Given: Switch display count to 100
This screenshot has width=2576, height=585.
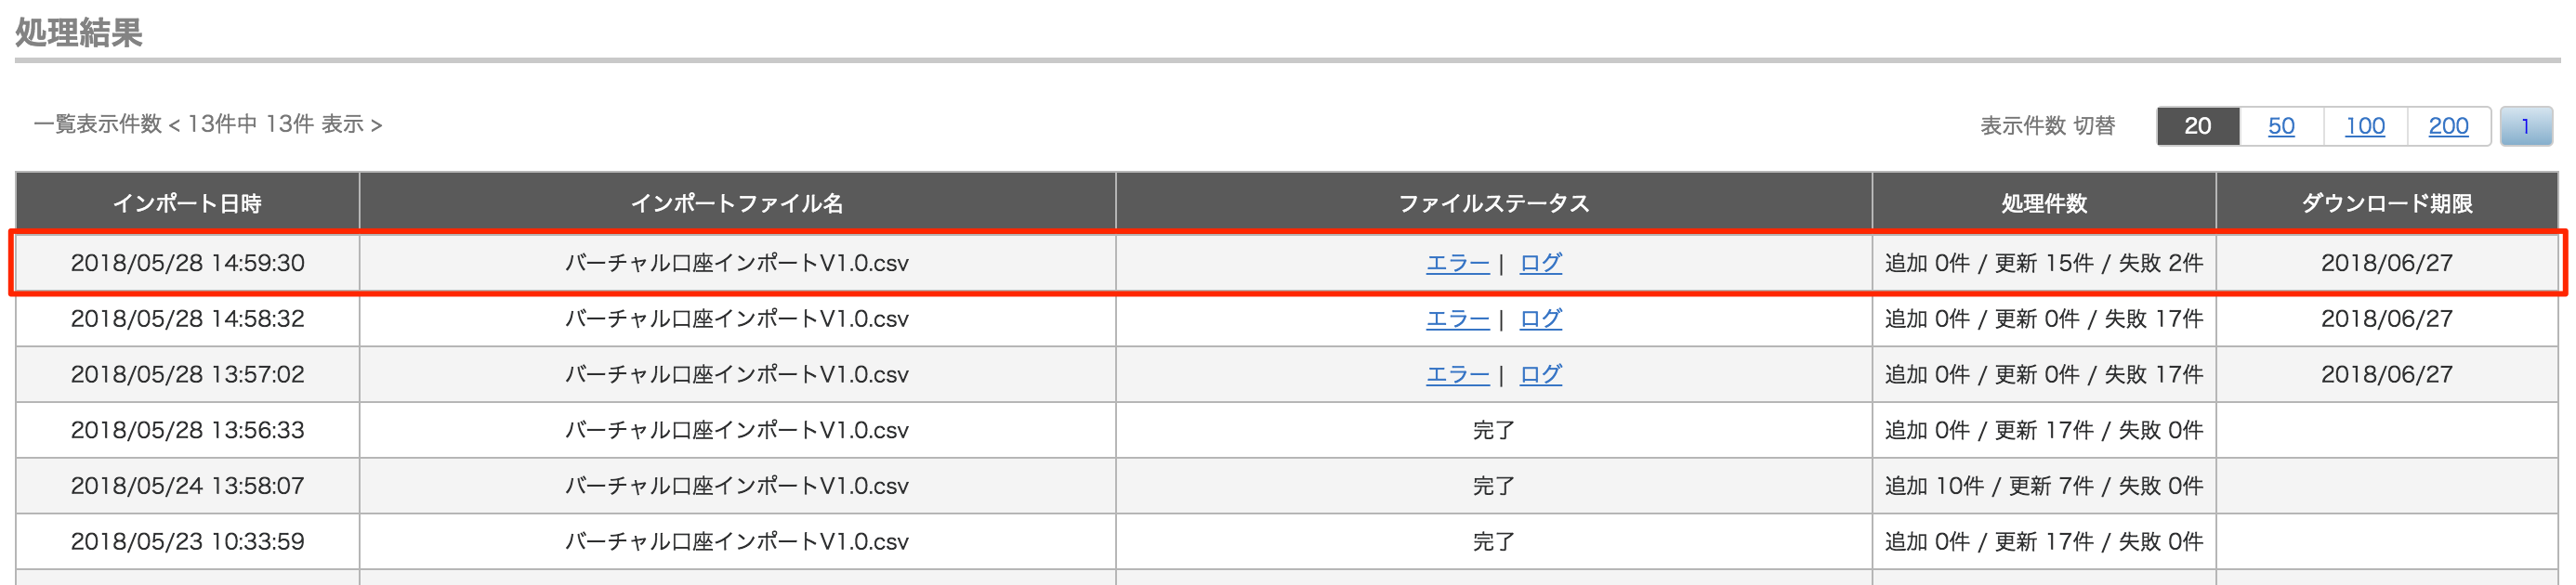Looking at the screenshot, I should [x=2365, y=126].
